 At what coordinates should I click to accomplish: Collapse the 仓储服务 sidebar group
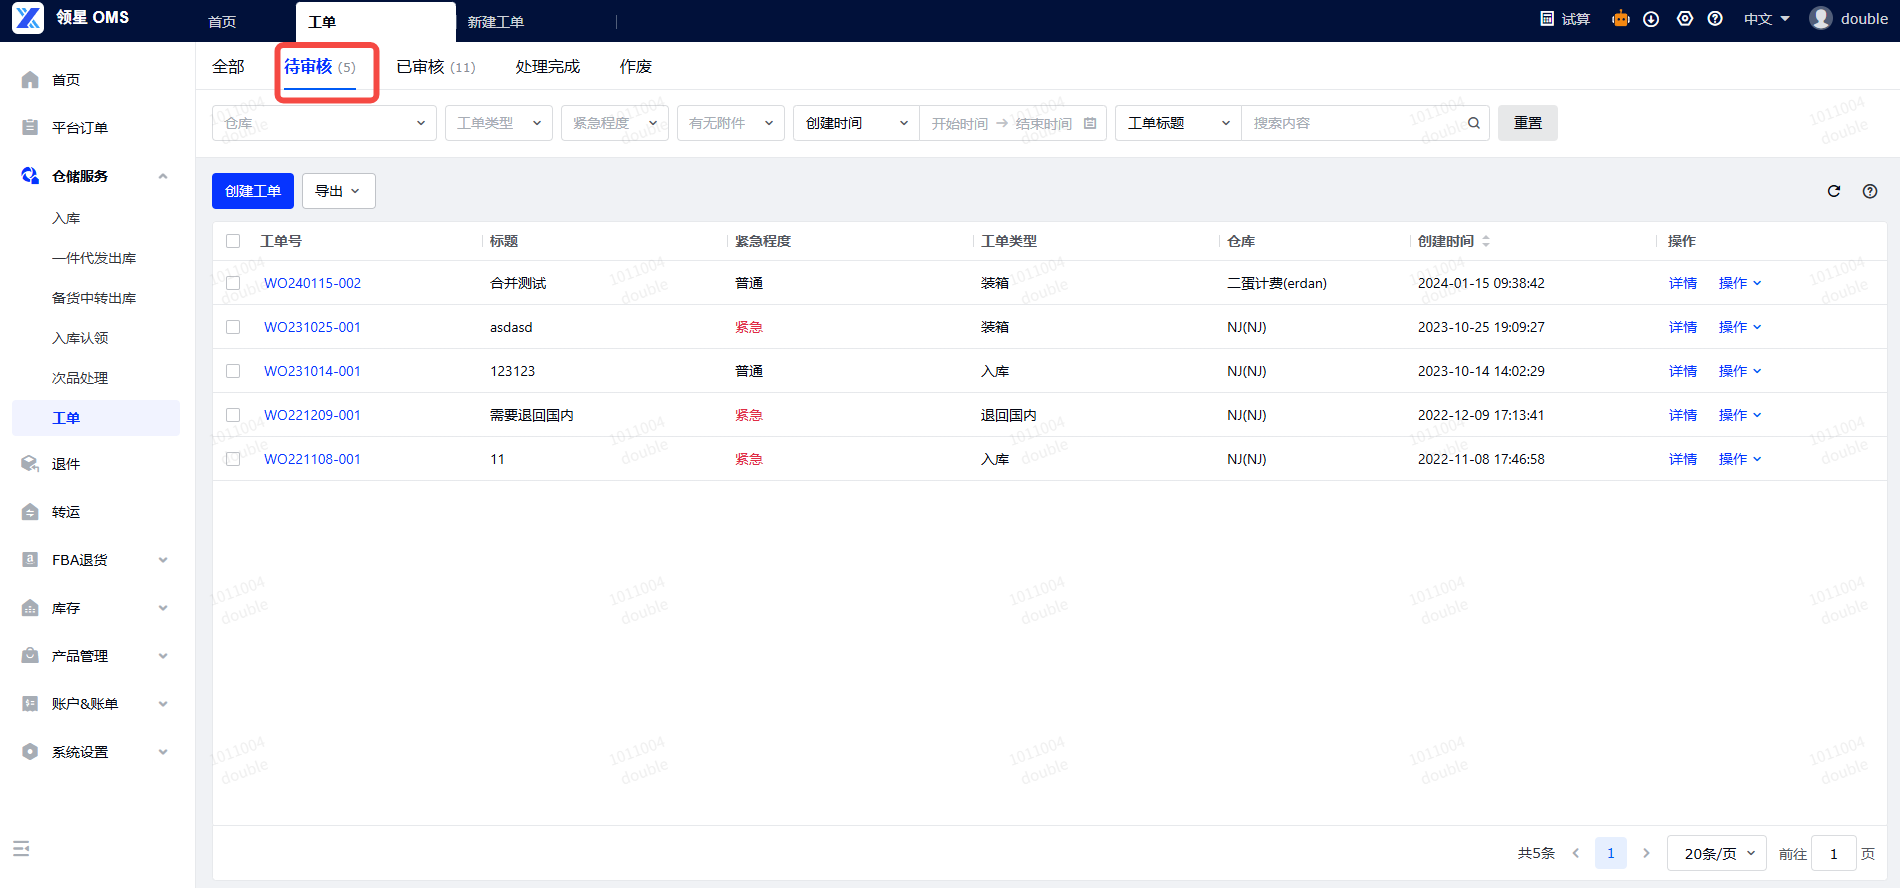point(163,176)
